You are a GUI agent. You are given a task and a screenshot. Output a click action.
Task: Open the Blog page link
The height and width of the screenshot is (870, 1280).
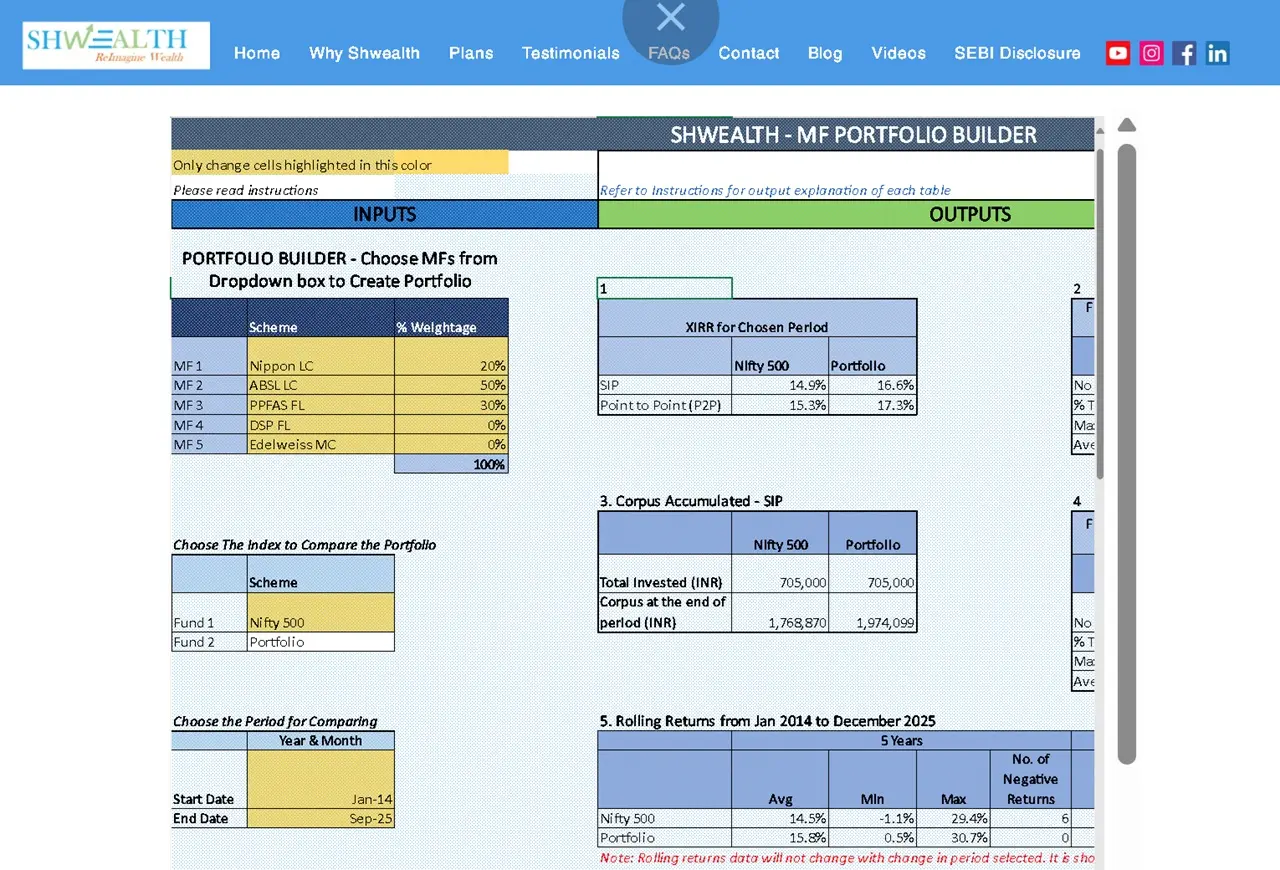(x=825, y=53)
